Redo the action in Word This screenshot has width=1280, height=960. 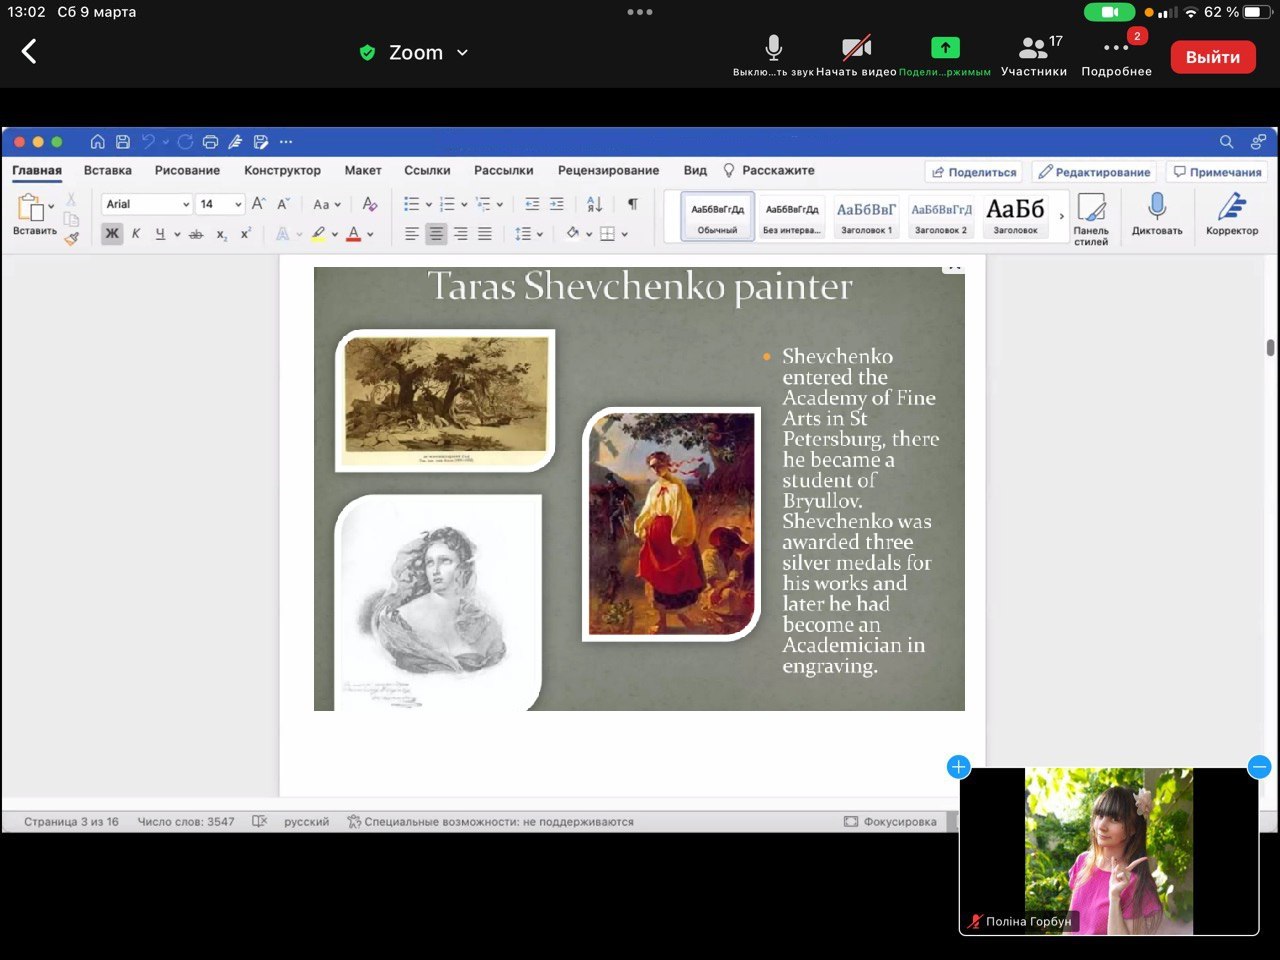185,142
